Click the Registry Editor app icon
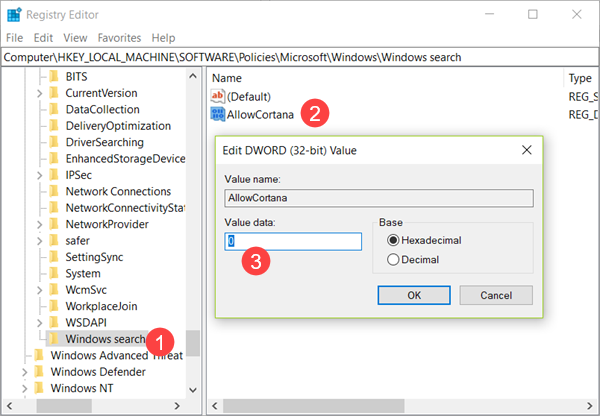Viewport: 600px width, 416px height. pos(14,15)
